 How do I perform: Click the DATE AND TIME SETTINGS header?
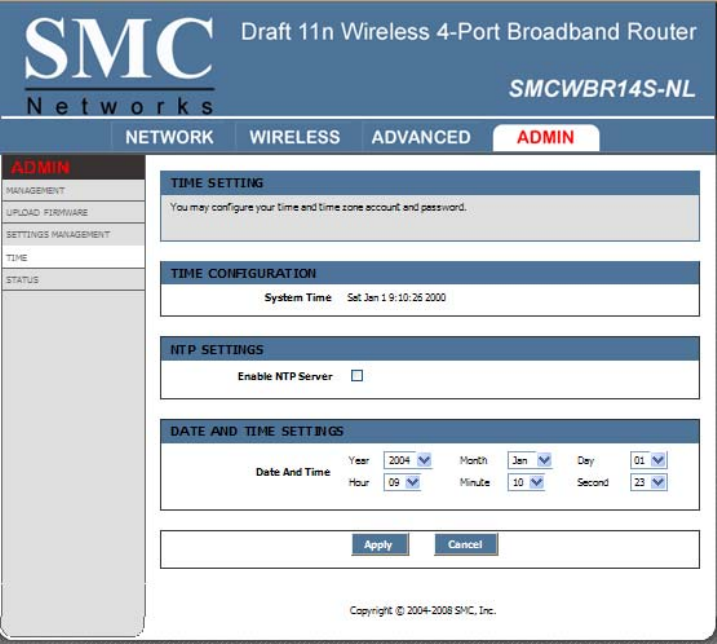pyautogui.click(x=430, y=431)
